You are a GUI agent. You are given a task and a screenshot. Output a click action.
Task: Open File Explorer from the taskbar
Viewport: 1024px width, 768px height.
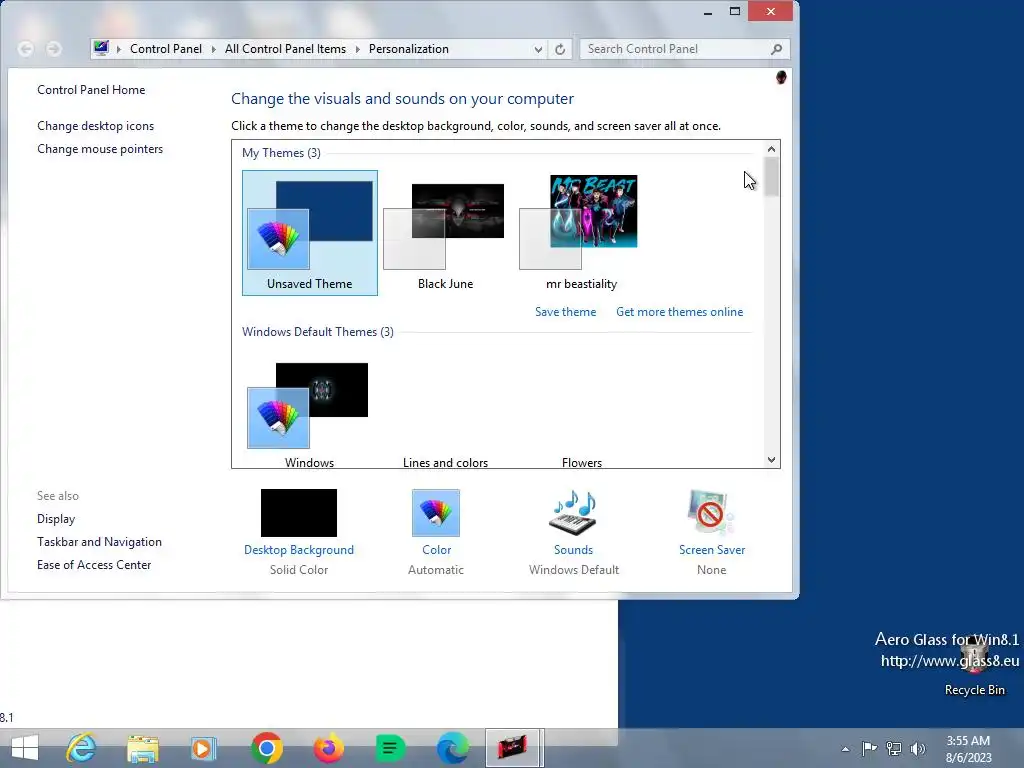point(142,748)
